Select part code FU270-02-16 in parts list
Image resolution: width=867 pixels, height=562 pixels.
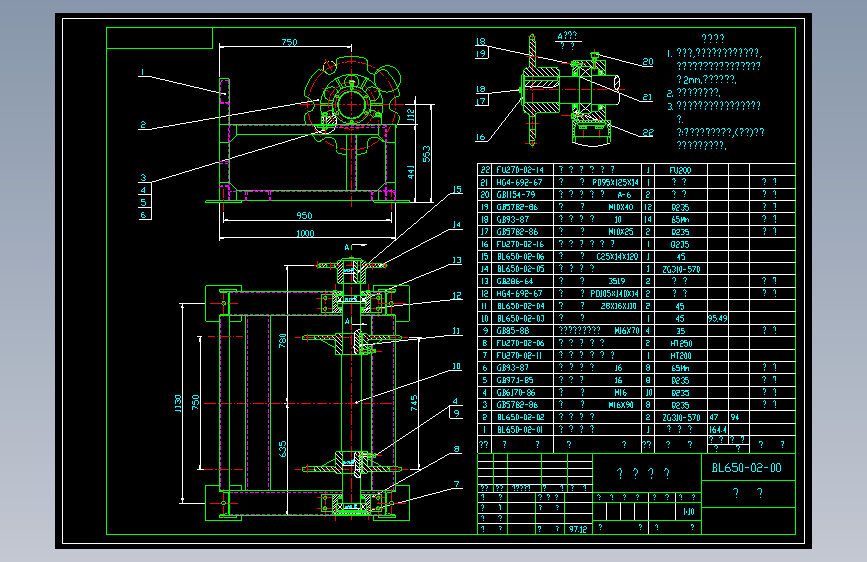[x=520, y=244]
